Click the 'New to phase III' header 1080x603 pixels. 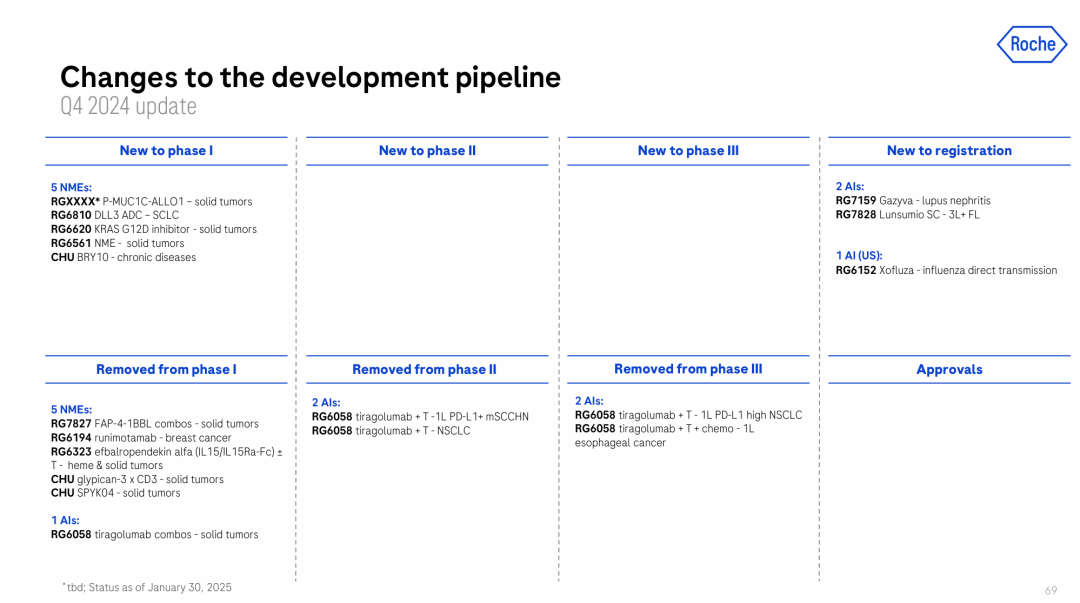pyautogui.click(x=688, y=151)
